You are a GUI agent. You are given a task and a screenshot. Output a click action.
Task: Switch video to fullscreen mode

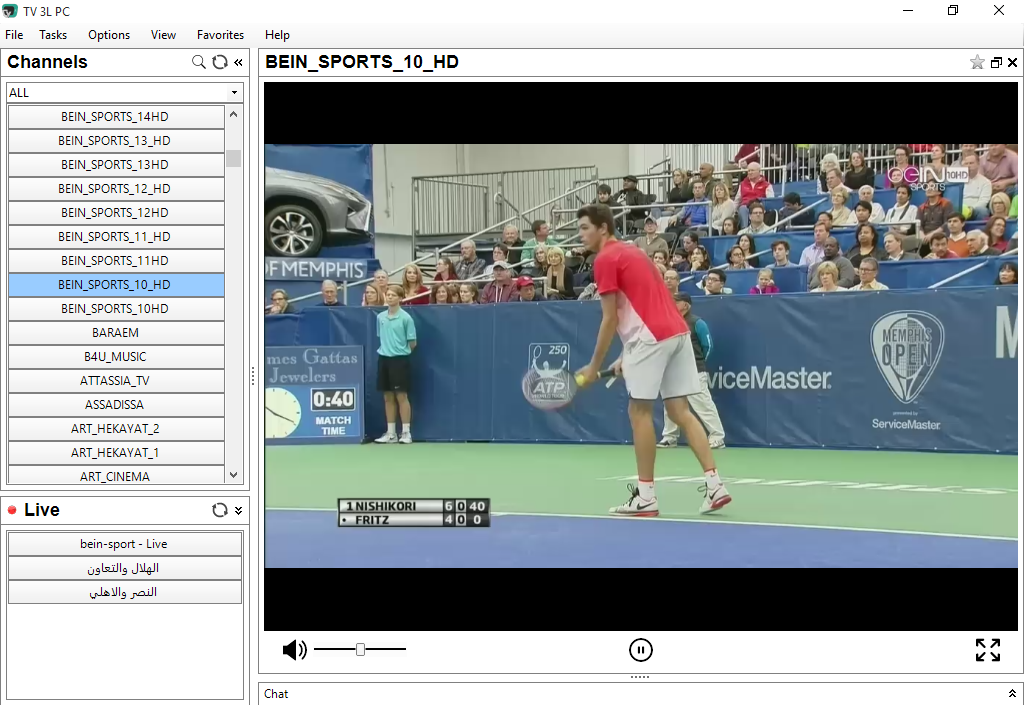point(988,650)
